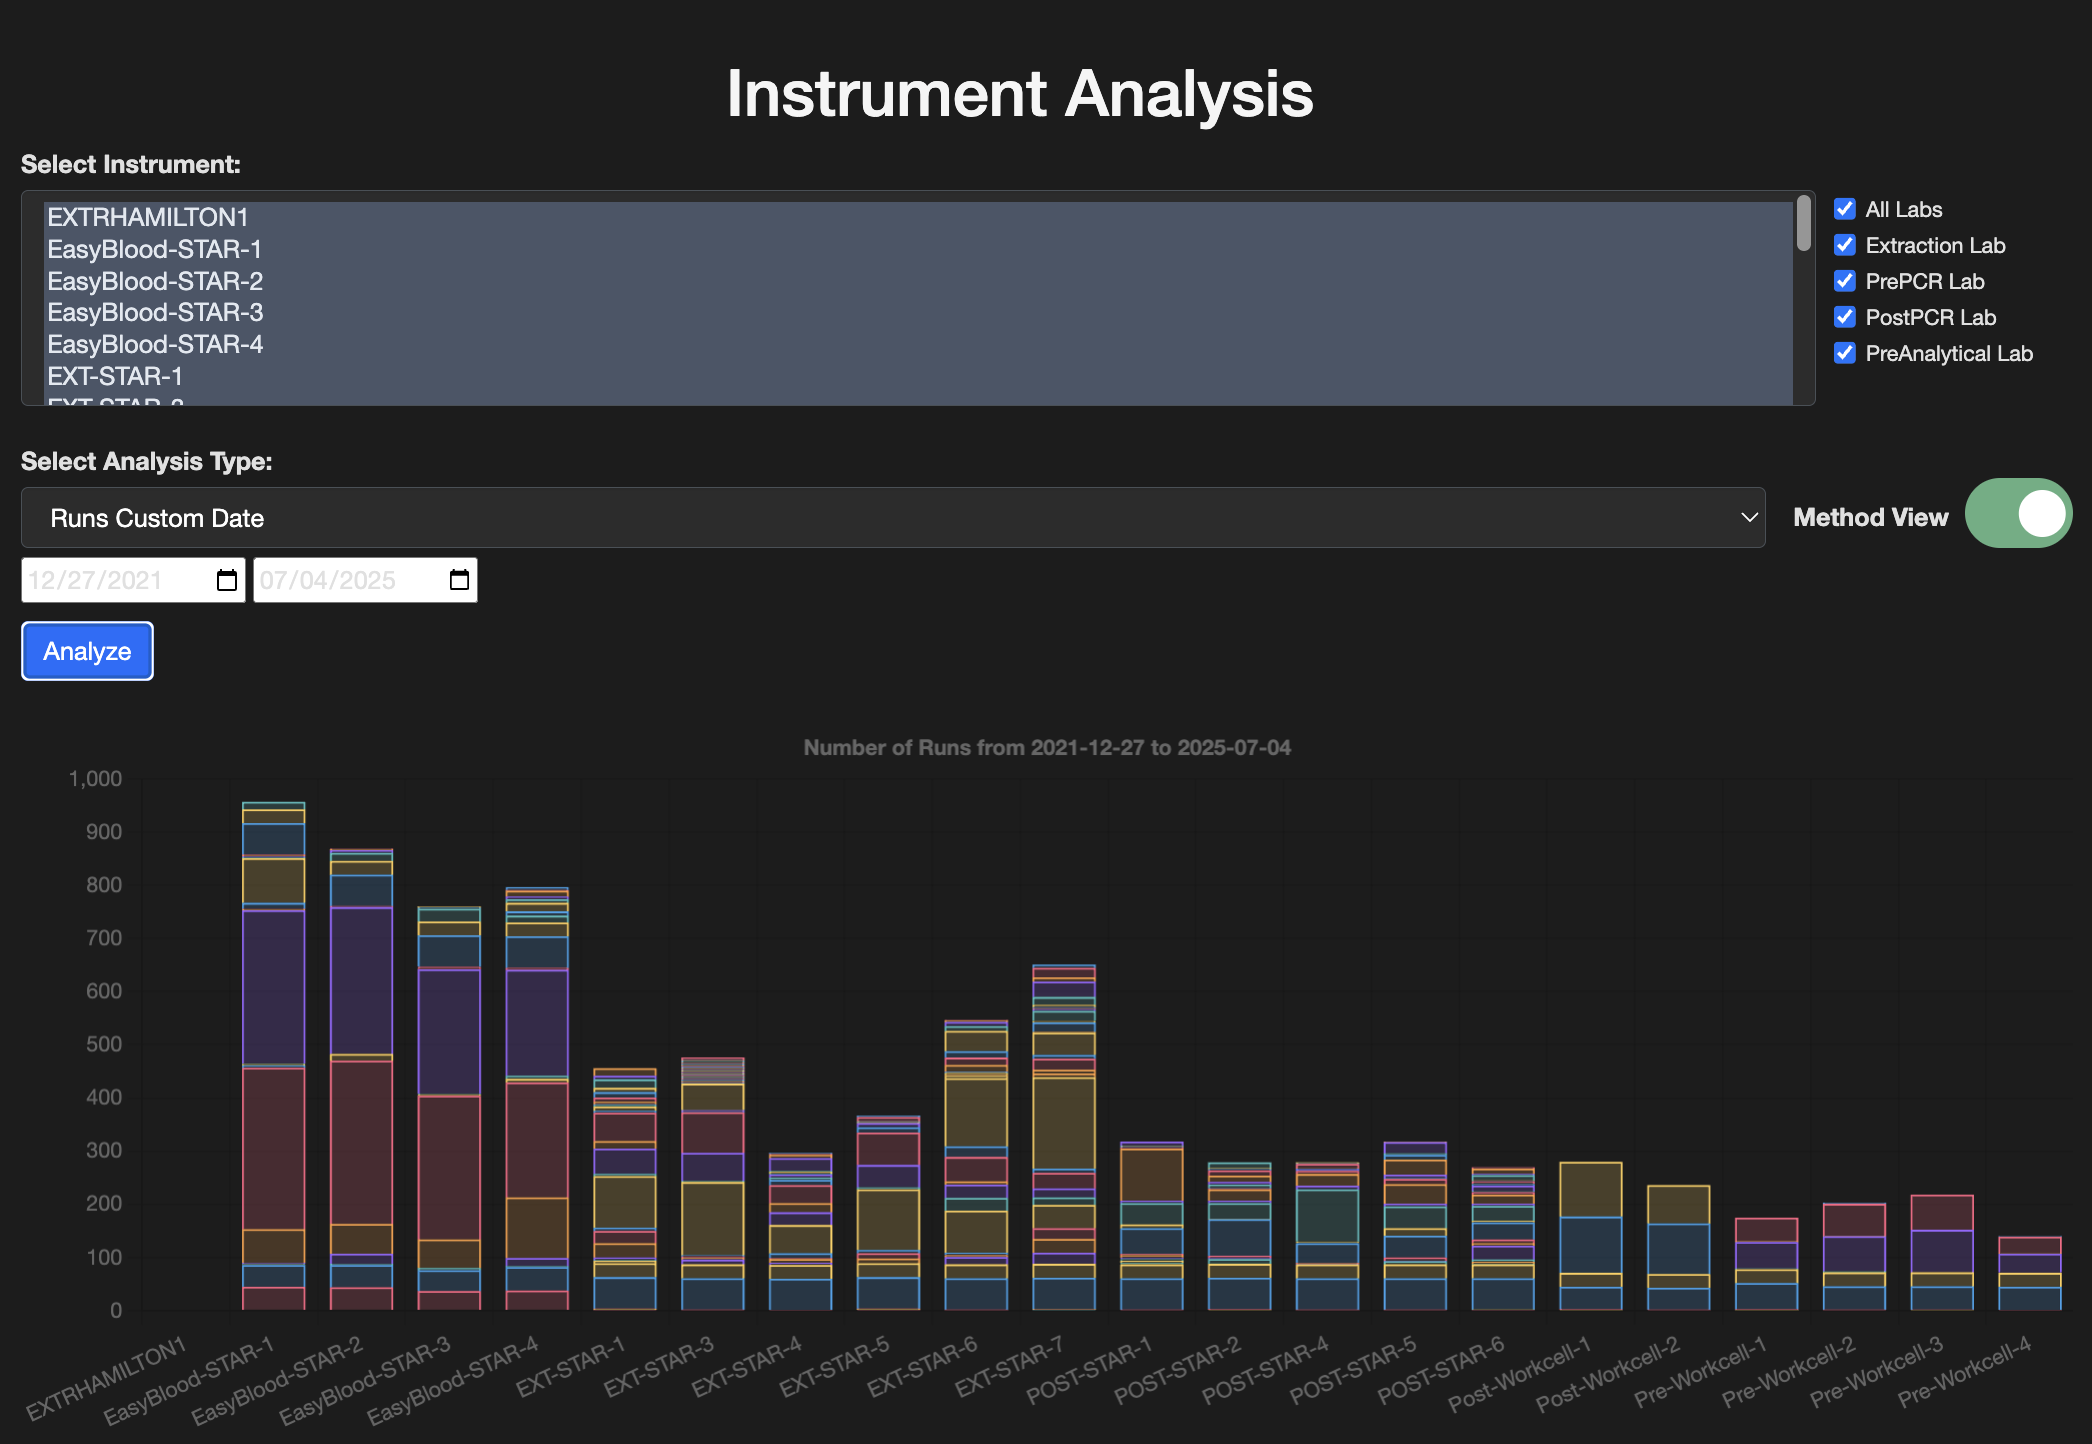Click the chart title text

[1046, 747]
